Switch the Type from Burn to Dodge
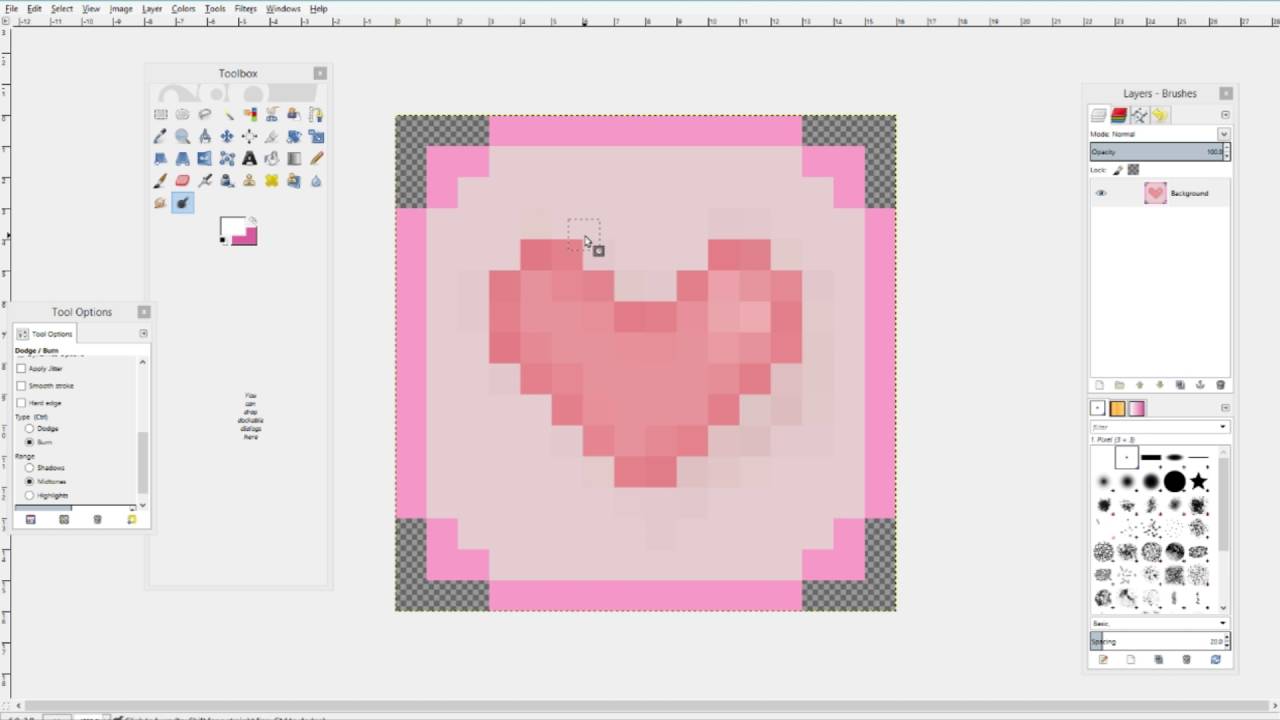Image resolution: width=1280 pixels, height=720 pixels. tap(29, 428)
